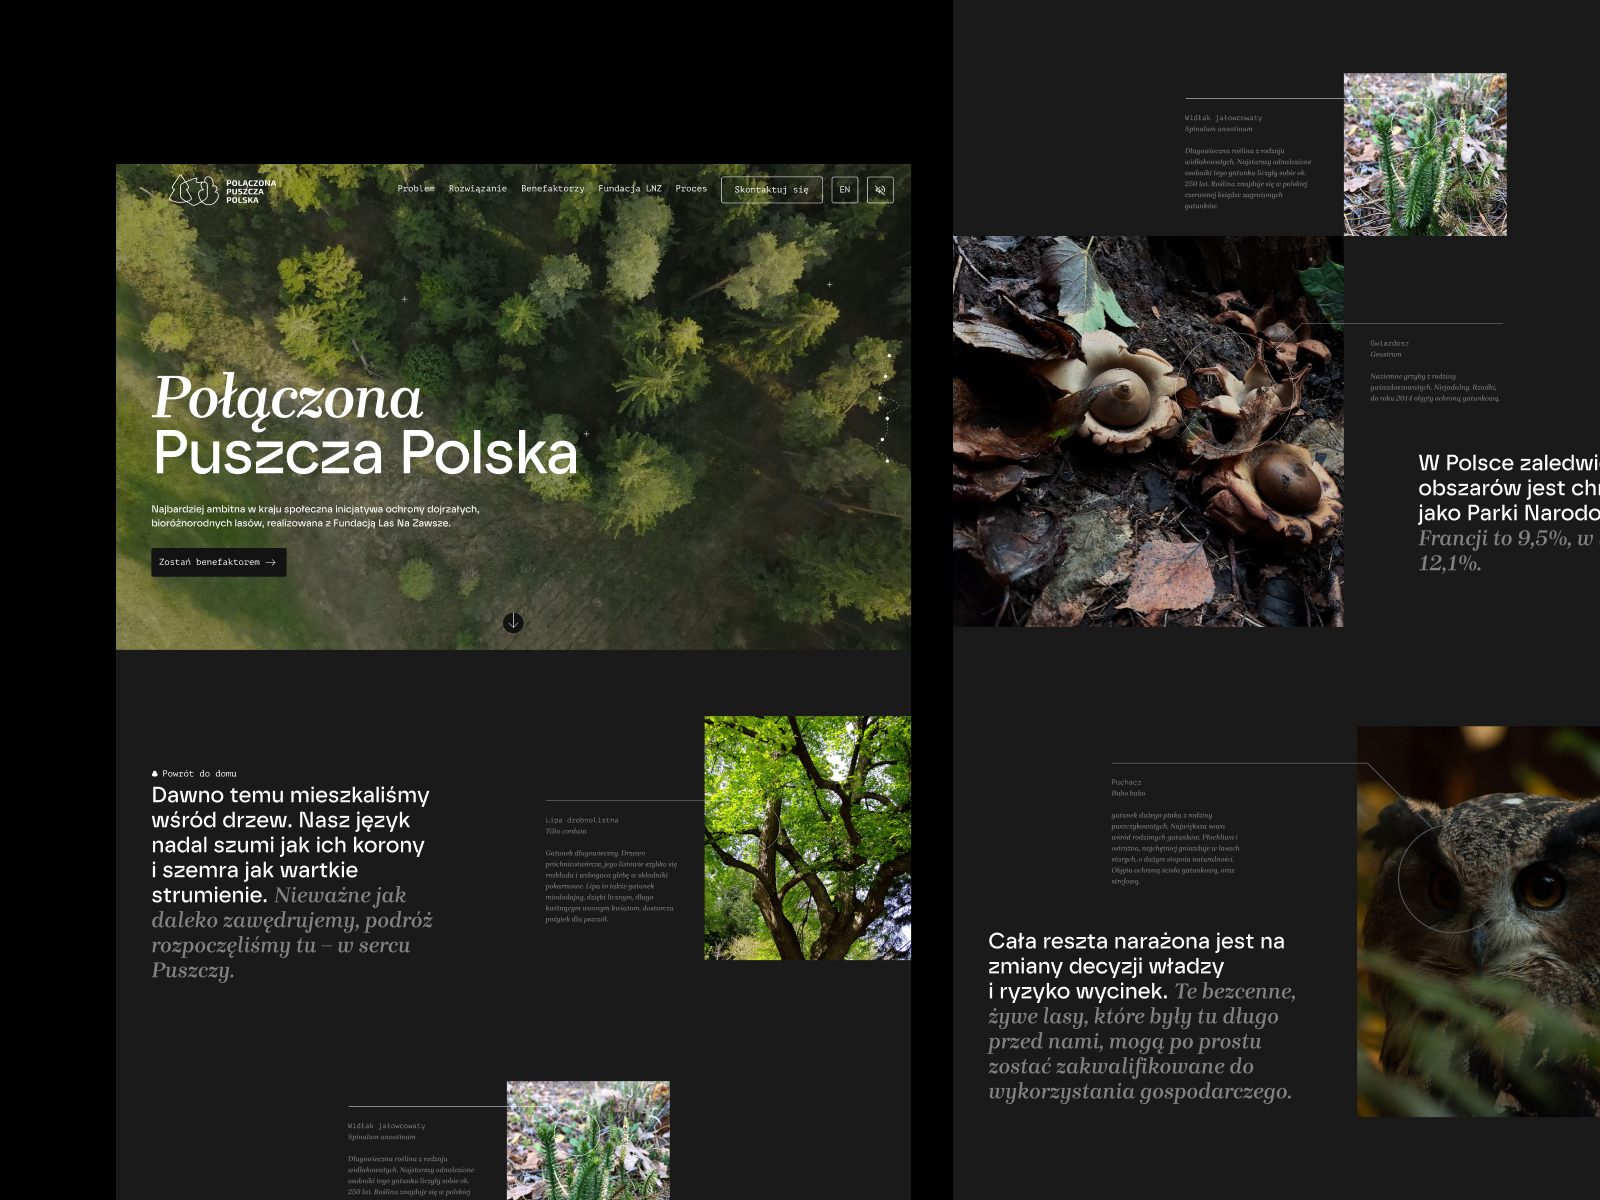Image resolution: width=1600 pixels, height=1200 pixels.
Task: Open the Fundacja LNZ nav item
Action: [630, 189]
